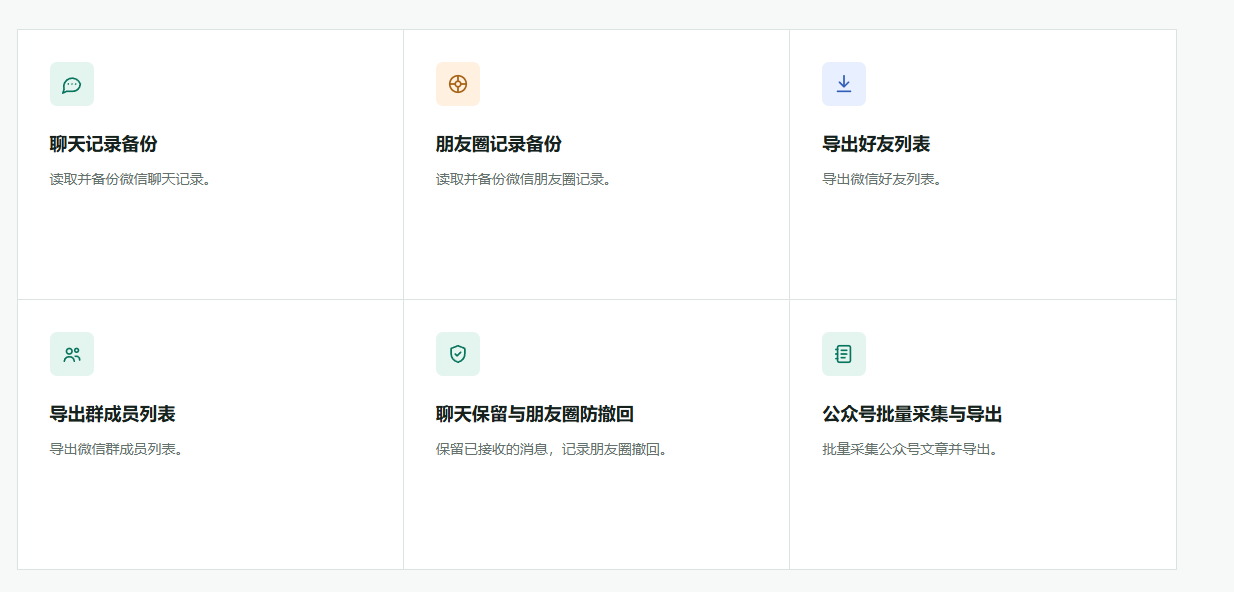The height and width of the screenshot is (592, 1234).
Task: Open the 公众号批量采集与导出 heading
Action: pyautogui.click(x=912, y=414)
